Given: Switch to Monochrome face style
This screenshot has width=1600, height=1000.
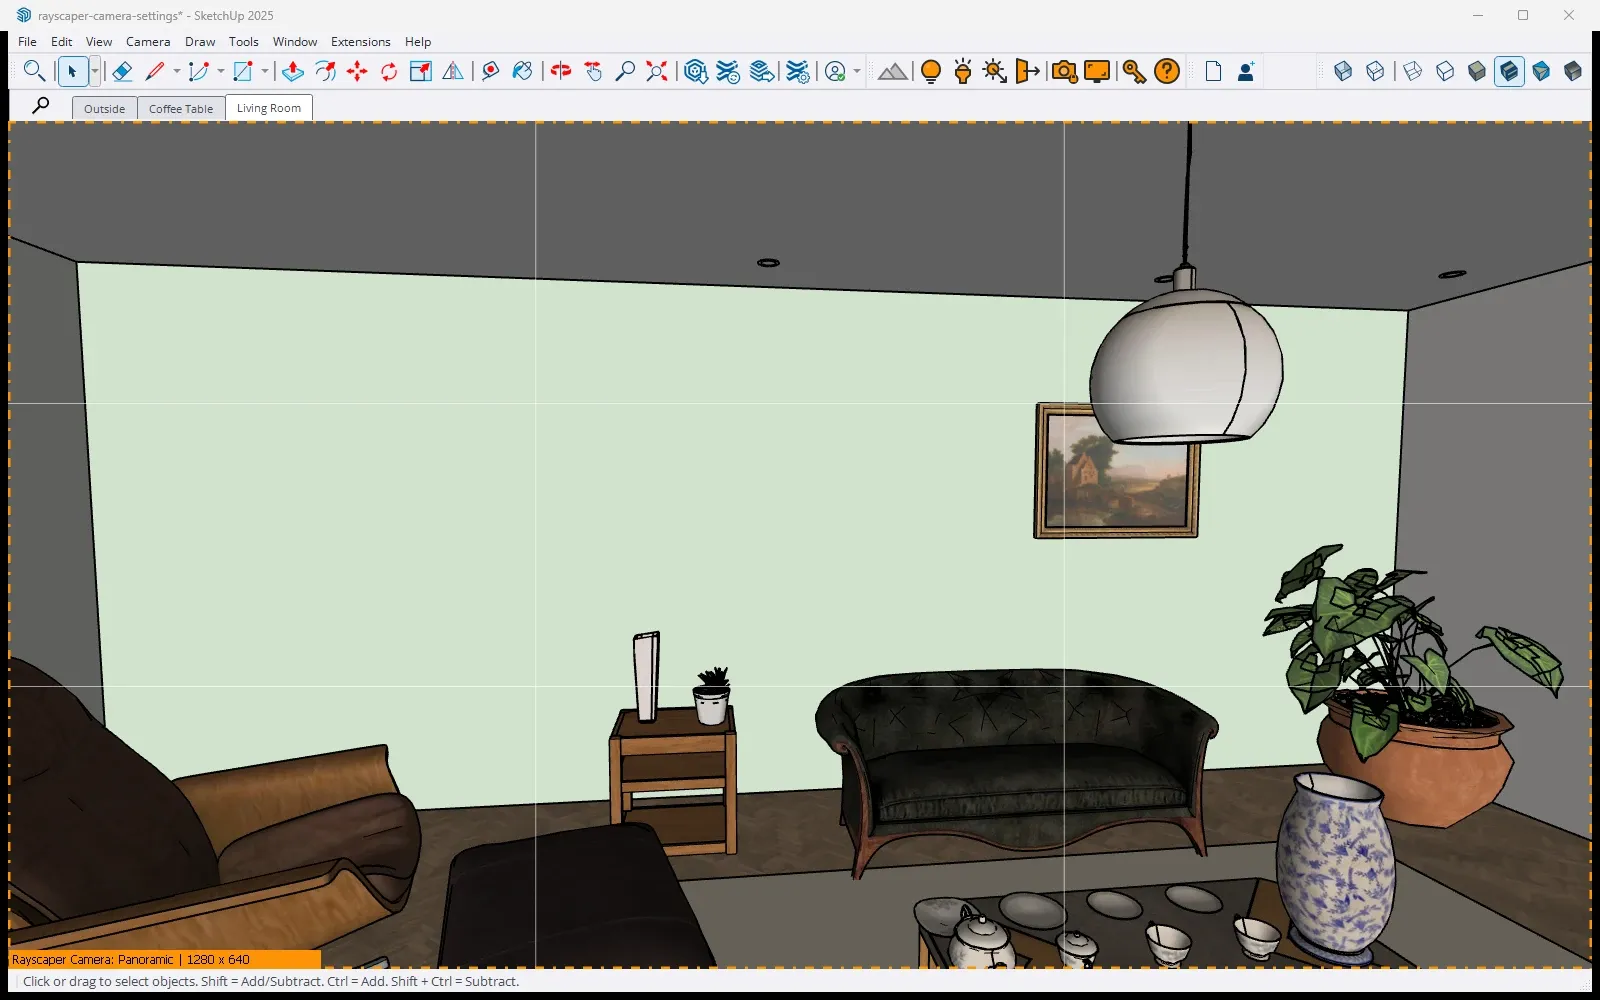Looking at the screenshot, I should [x=1541, y=71].
